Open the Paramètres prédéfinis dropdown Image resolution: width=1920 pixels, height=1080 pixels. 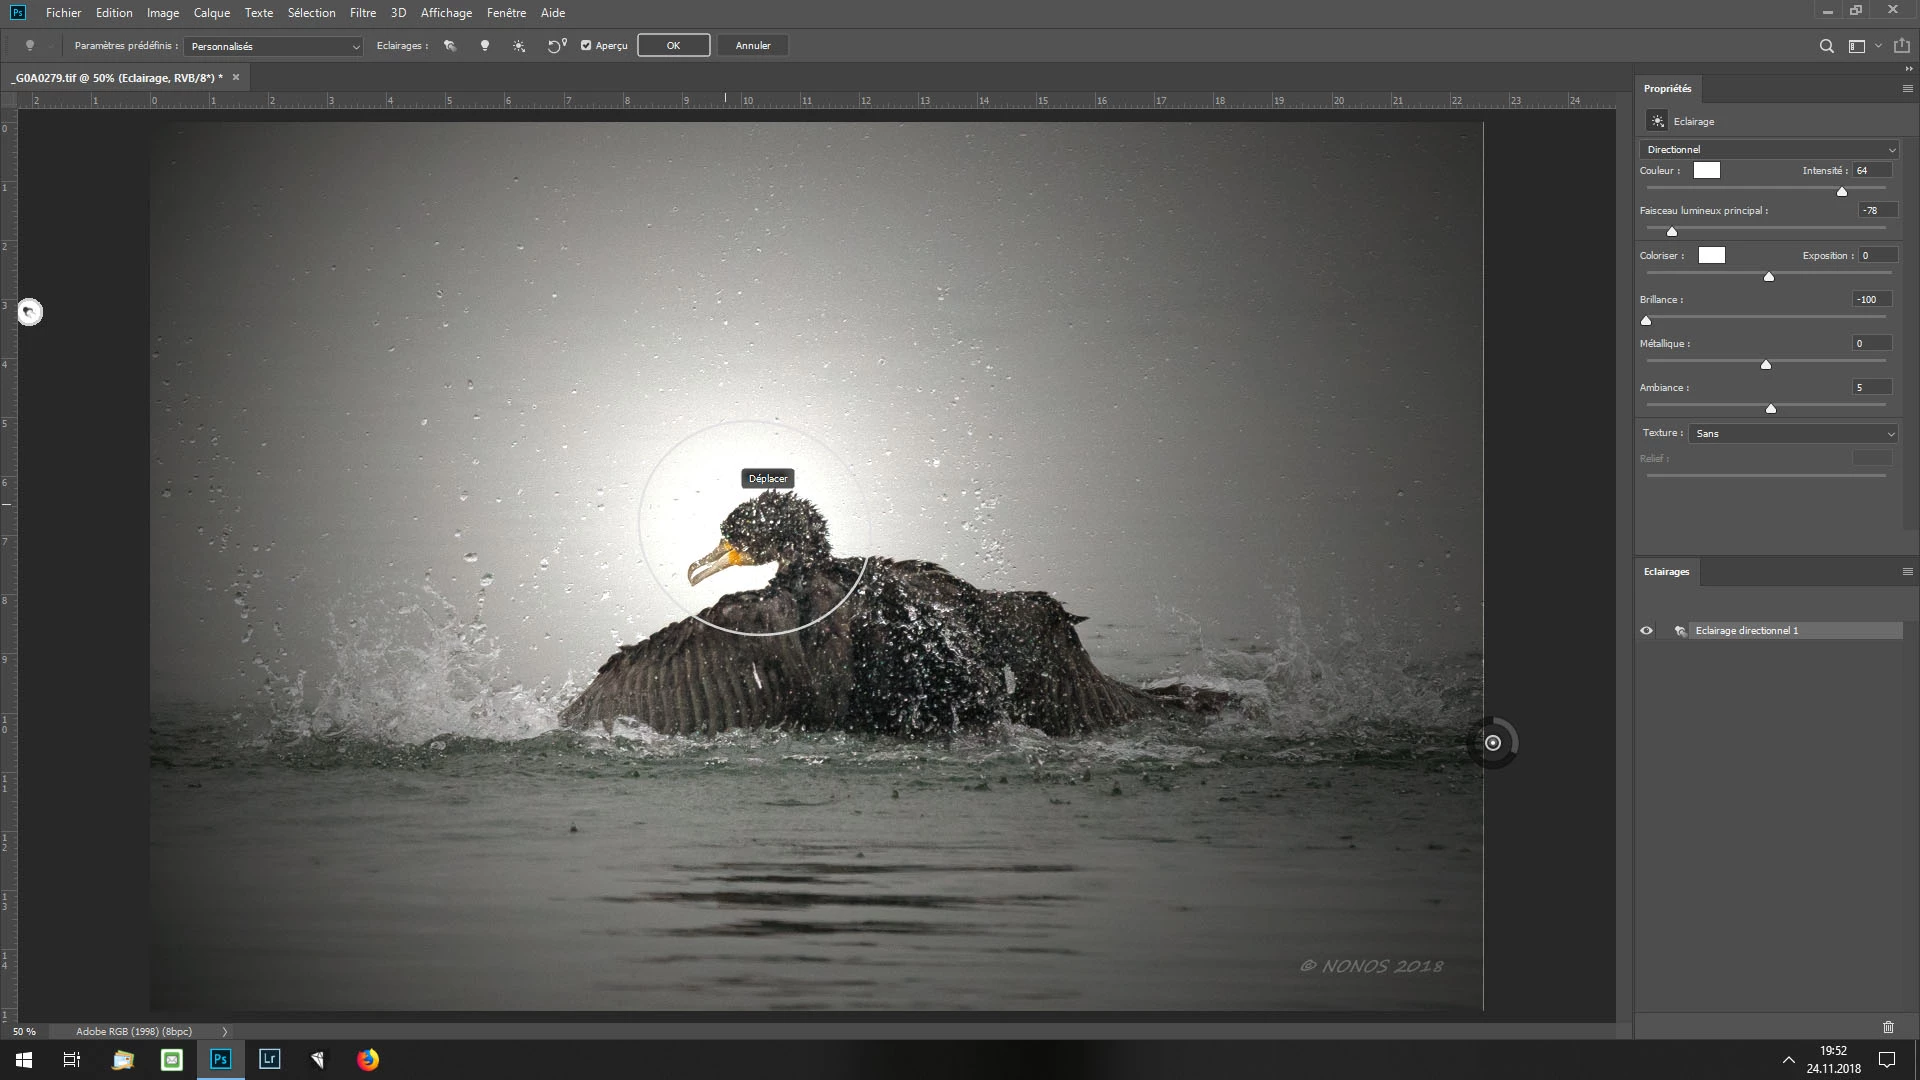click(273, 46)
